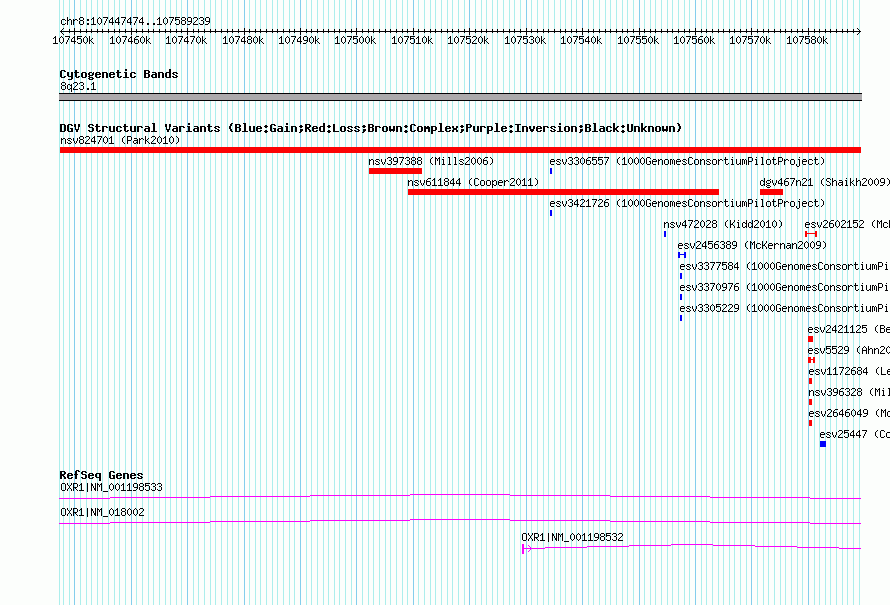Screen dimensions: 890x605
Task: Click the 107530k ruler tick label
Action: point(525,40)
